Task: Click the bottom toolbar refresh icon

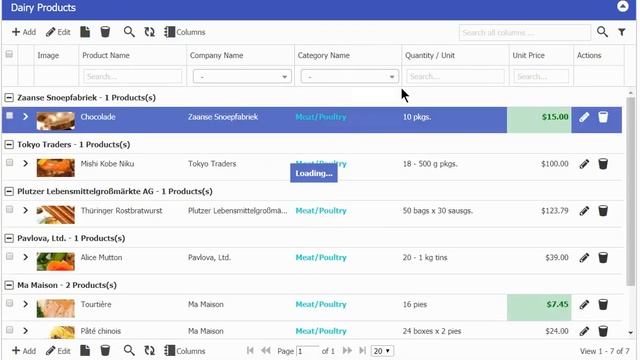Action: [x=149, y=351]
